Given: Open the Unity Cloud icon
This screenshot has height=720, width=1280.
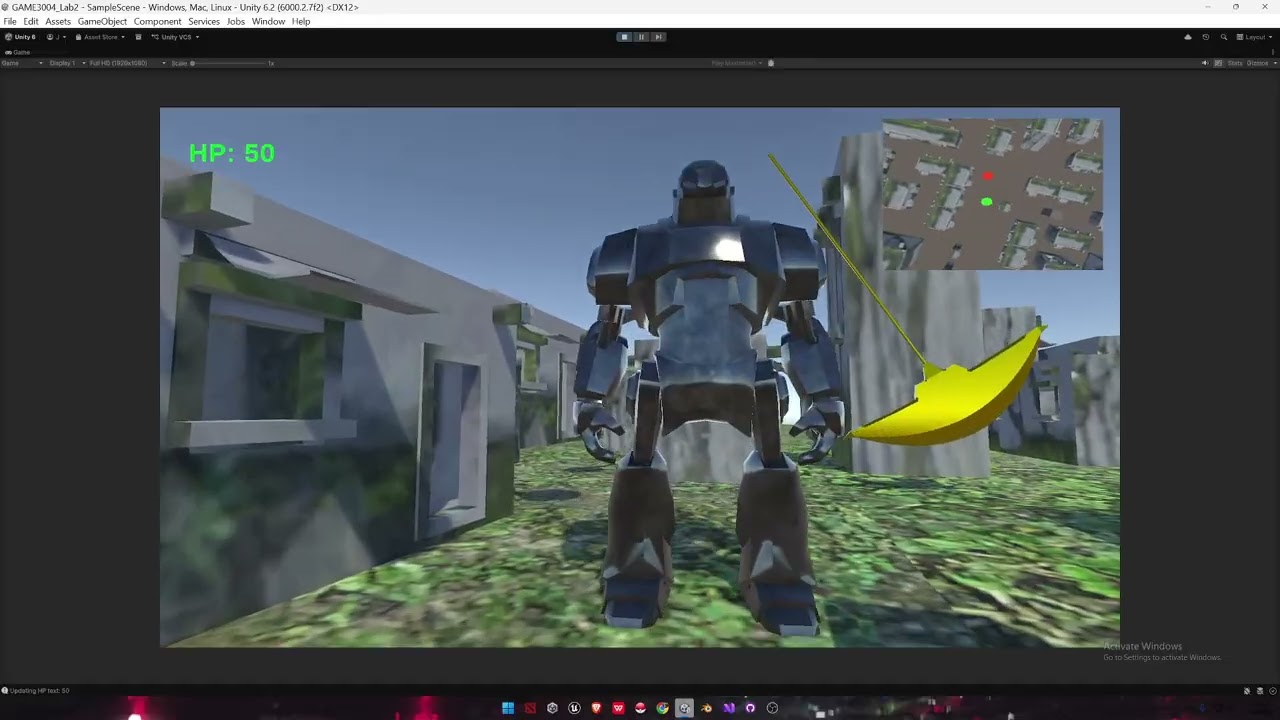Looking at the screenshot, I should point(1188,37).
